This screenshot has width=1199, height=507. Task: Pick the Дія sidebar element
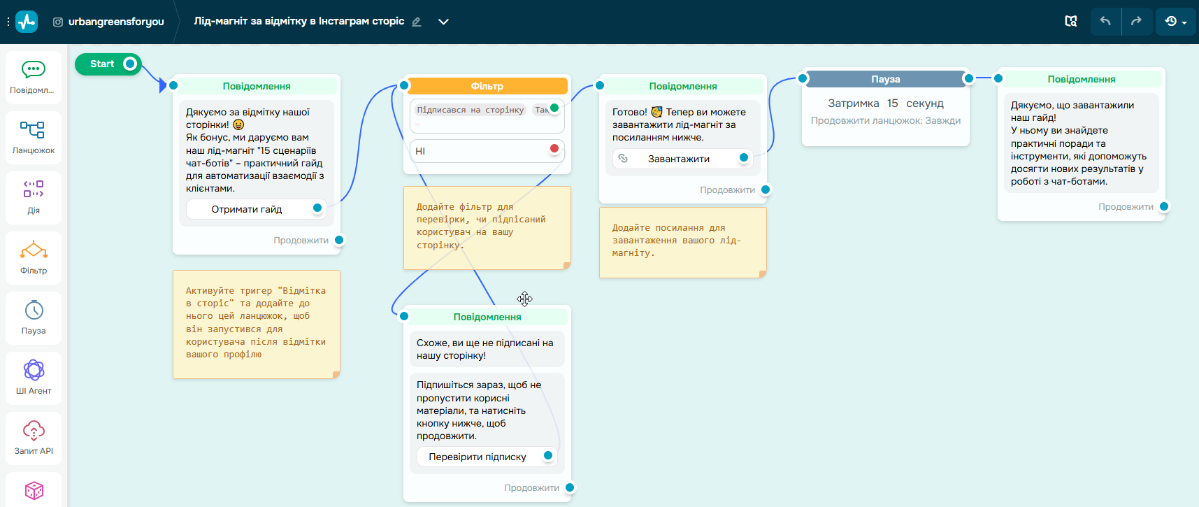point(33,196)
